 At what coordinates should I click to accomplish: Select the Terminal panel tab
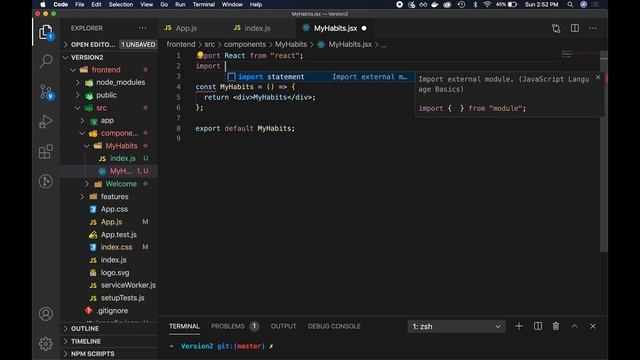point(184,326)
